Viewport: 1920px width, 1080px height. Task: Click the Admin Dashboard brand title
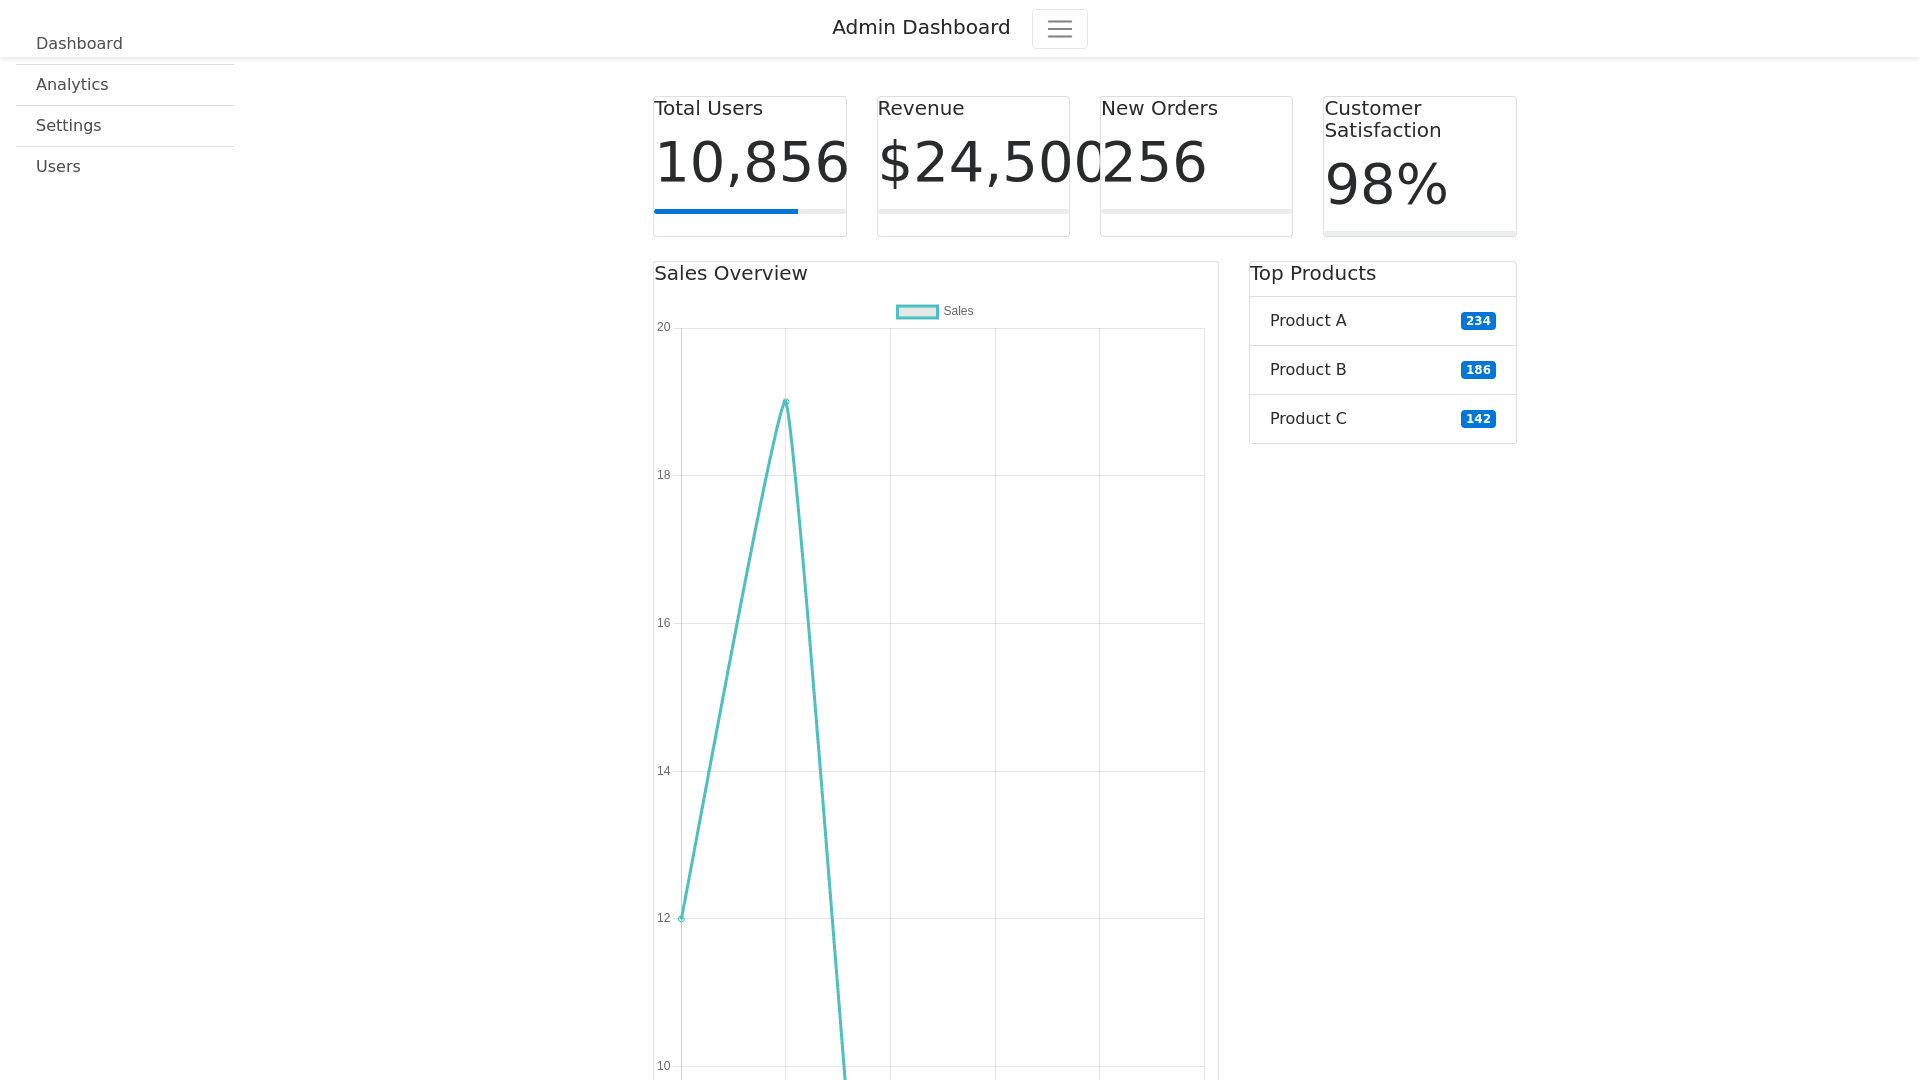(x=920, y=28)
